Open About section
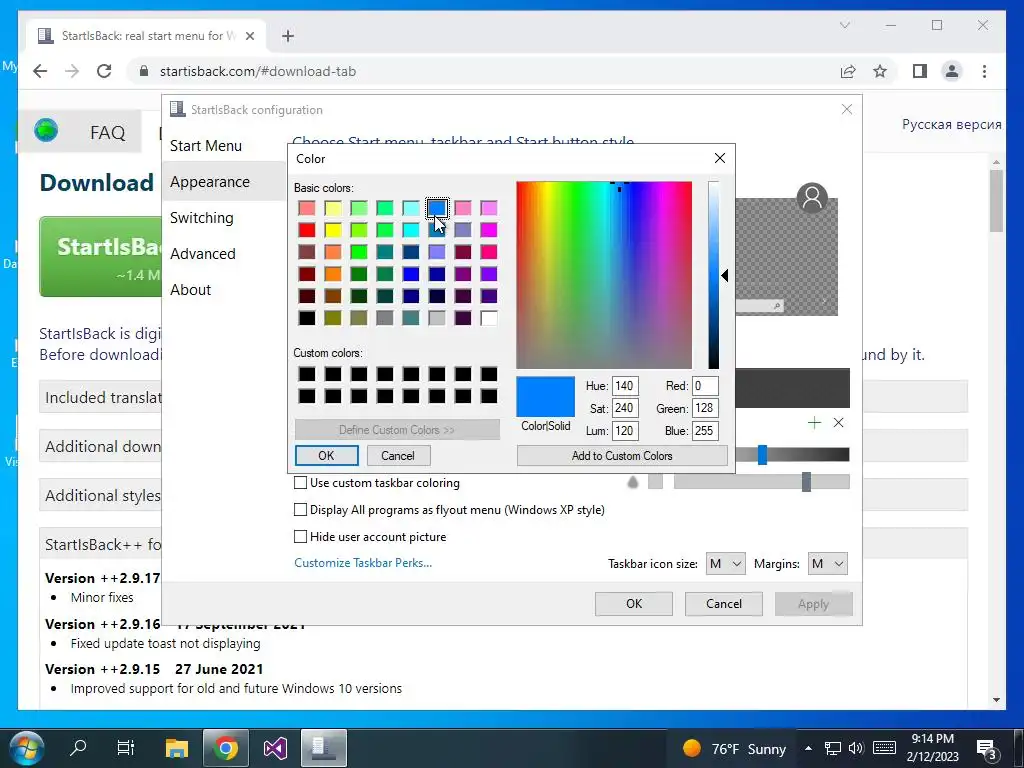The image size is (1024, 768). (x=191, y=289)
